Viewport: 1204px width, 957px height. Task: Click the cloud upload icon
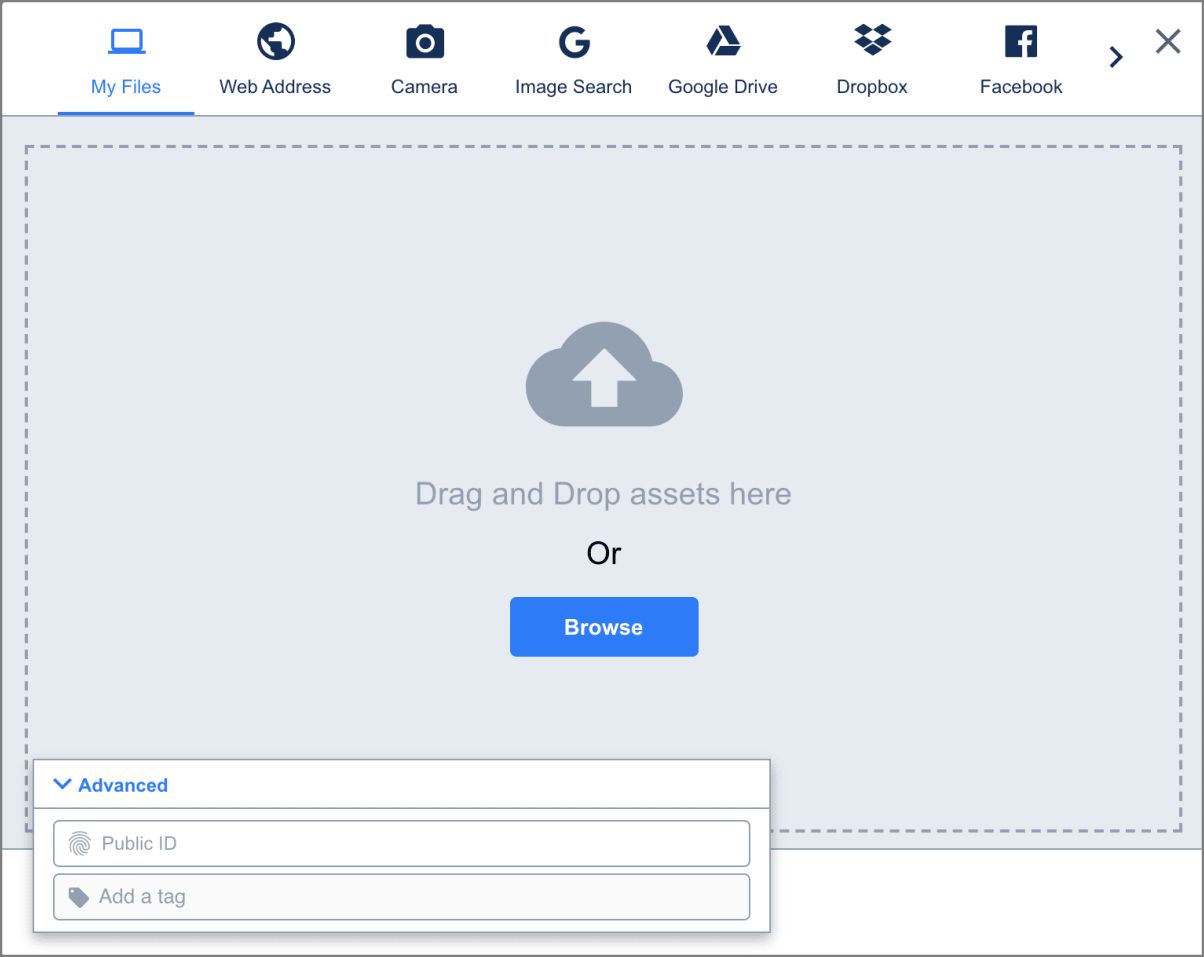point(604,374)
